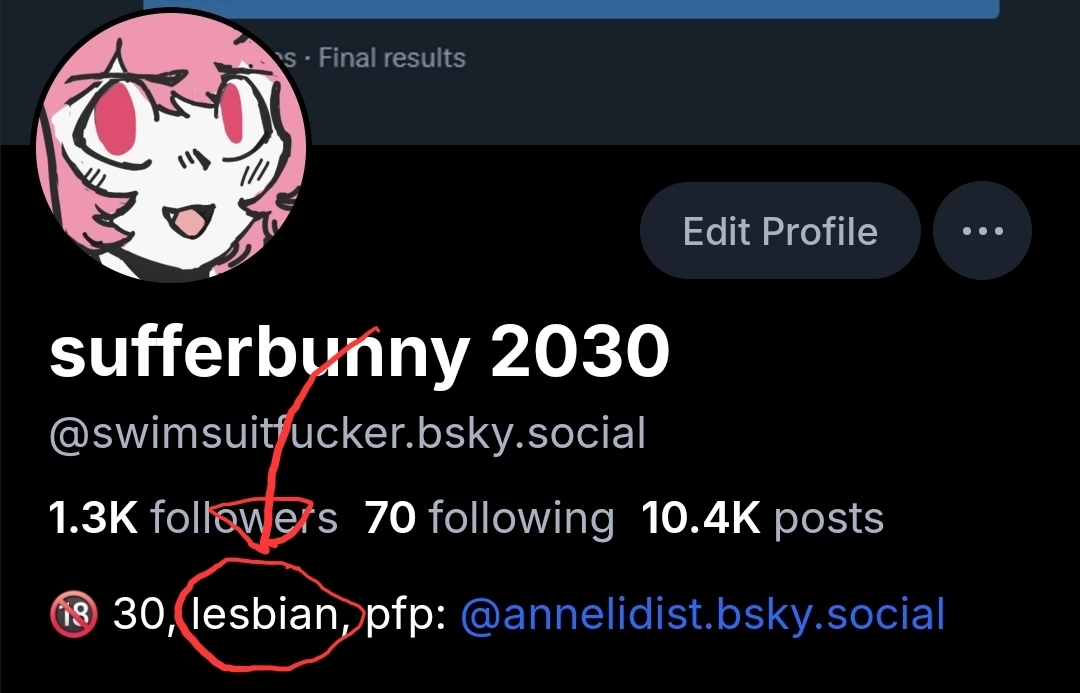The image size is (1080, 693).
Task: Click the pfp: label in bio
Action: [x=406, y=615]
